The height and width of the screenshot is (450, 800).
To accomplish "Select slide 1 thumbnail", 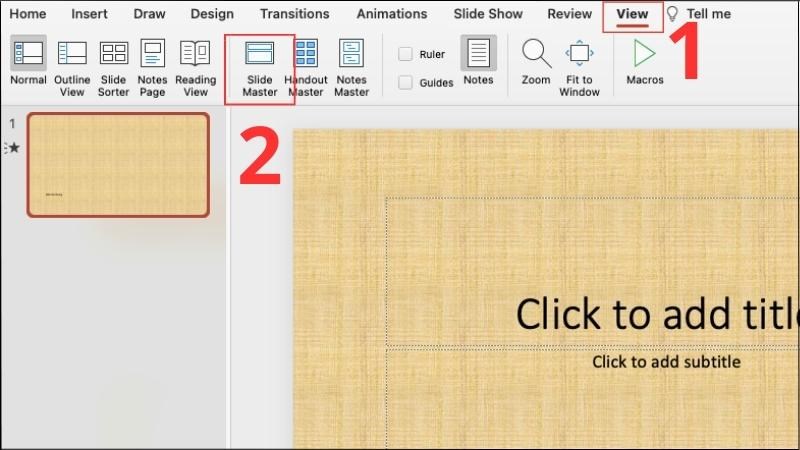I will tap(118, 165).
